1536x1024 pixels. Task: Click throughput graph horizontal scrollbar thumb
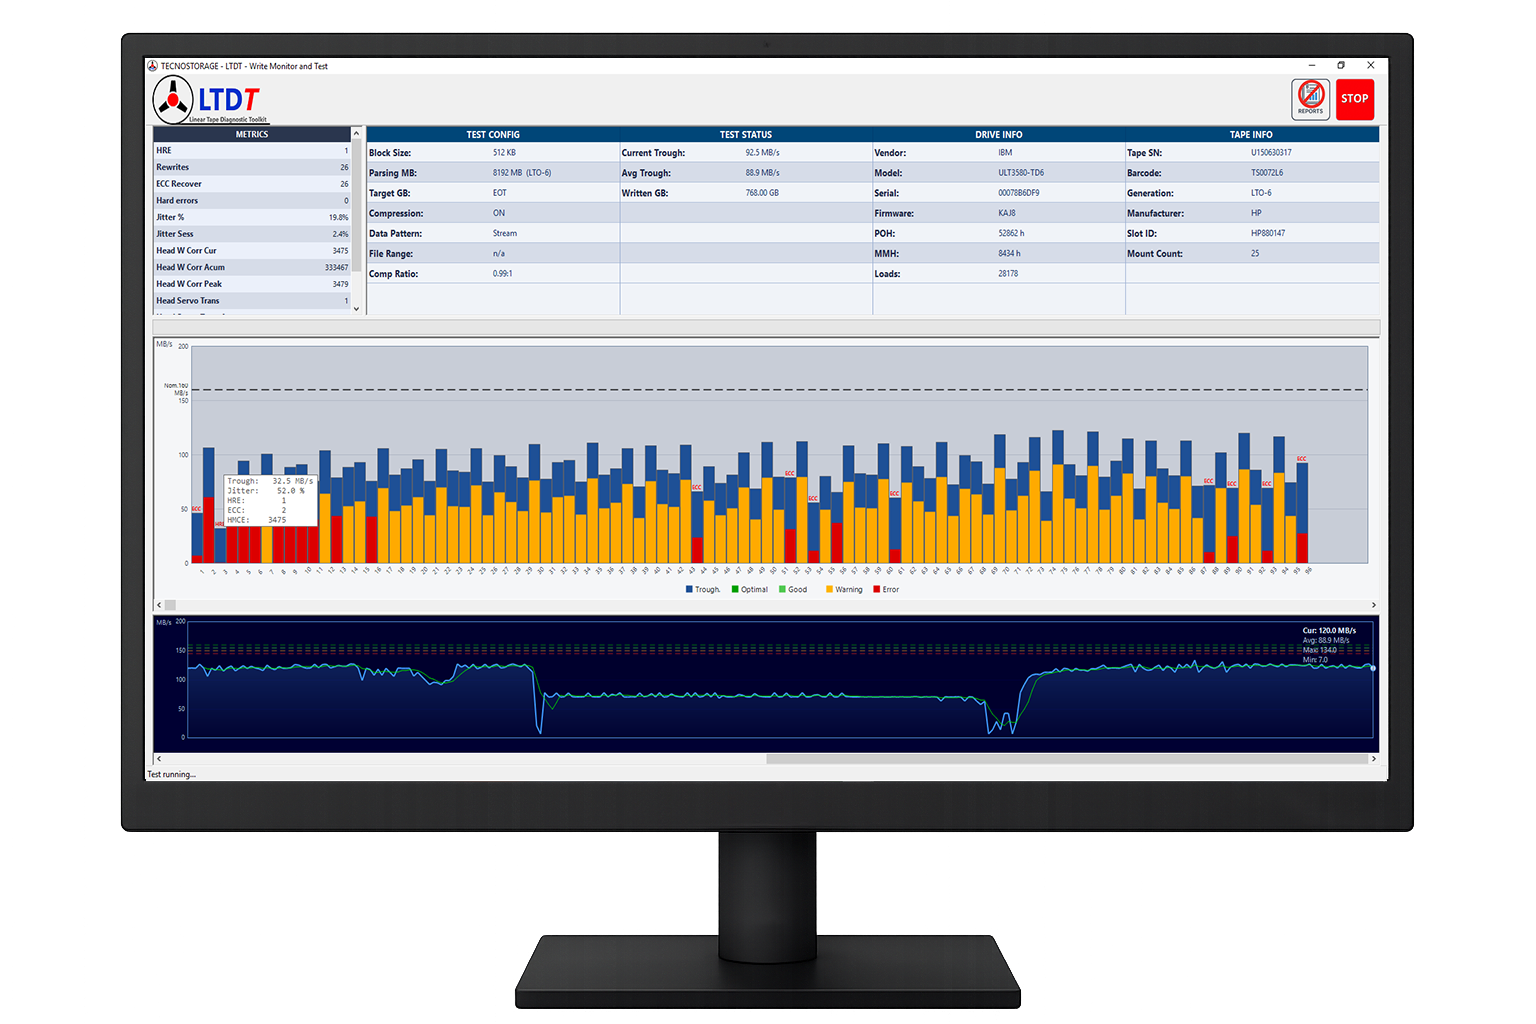tap(1067, 759)
